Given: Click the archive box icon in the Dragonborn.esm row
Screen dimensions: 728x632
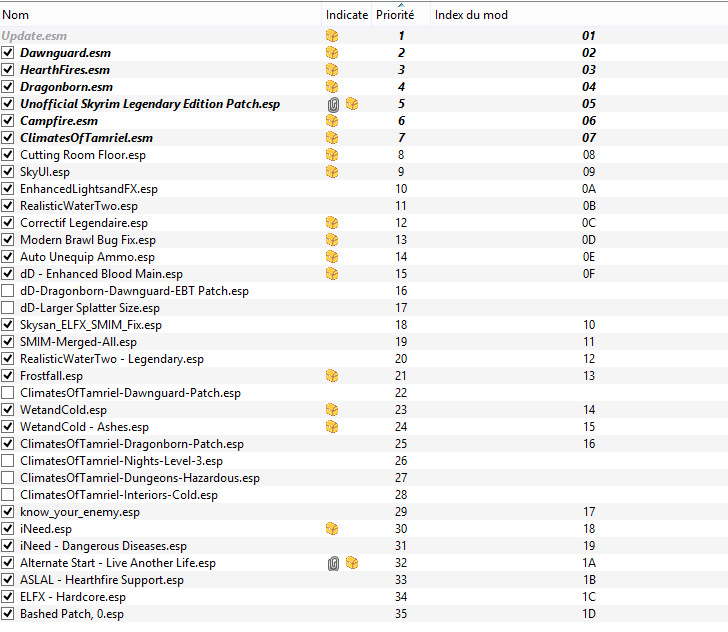Looking at the screenshot, I should (332, 87).
